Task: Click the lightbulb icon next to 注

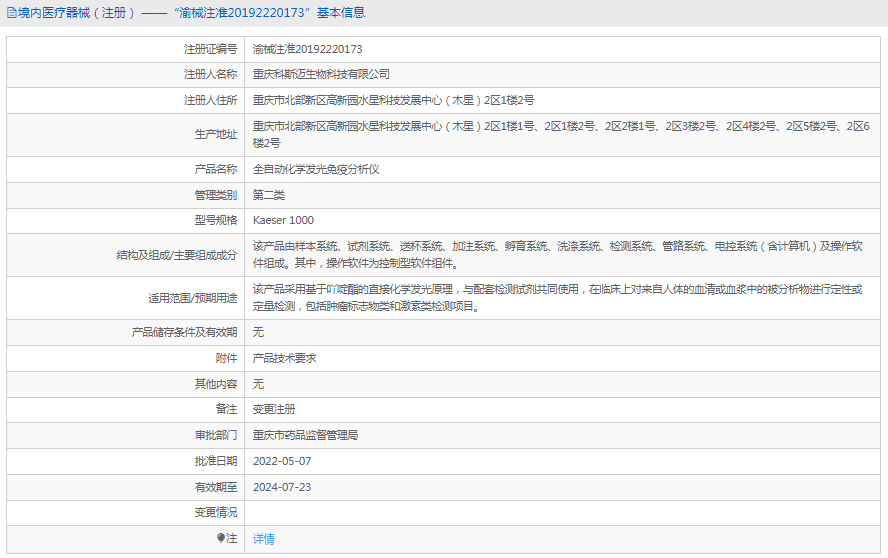Action: 221,538
